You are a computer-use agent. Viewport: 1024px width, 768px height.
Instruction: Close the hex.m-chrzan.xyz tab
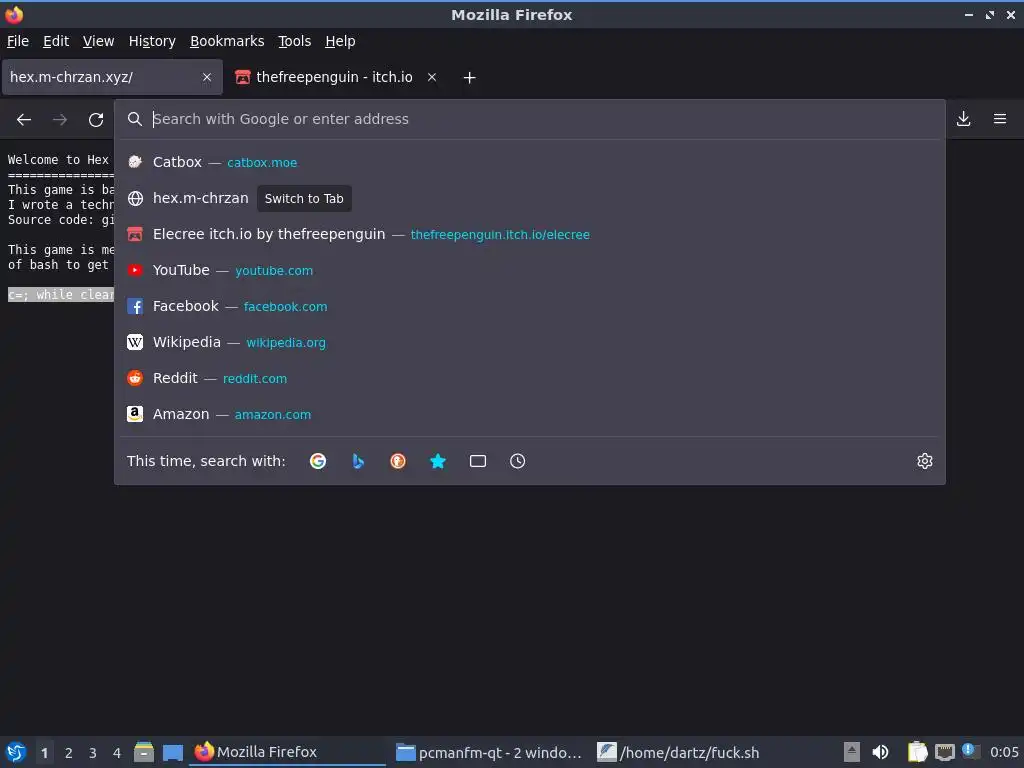pyautogui.click(x=207, y=77)
